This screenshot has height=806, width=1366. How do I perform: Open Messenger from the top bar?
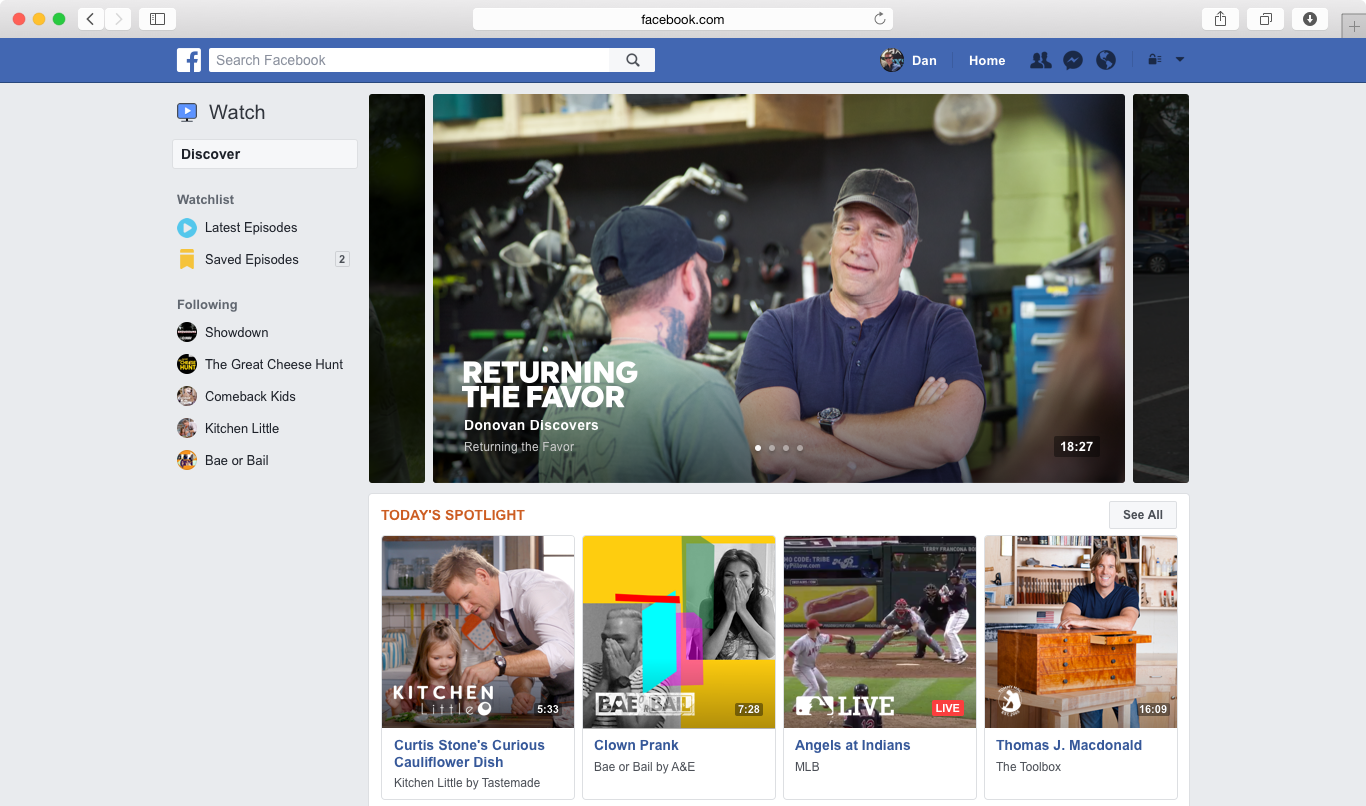tap(1073, 60)
